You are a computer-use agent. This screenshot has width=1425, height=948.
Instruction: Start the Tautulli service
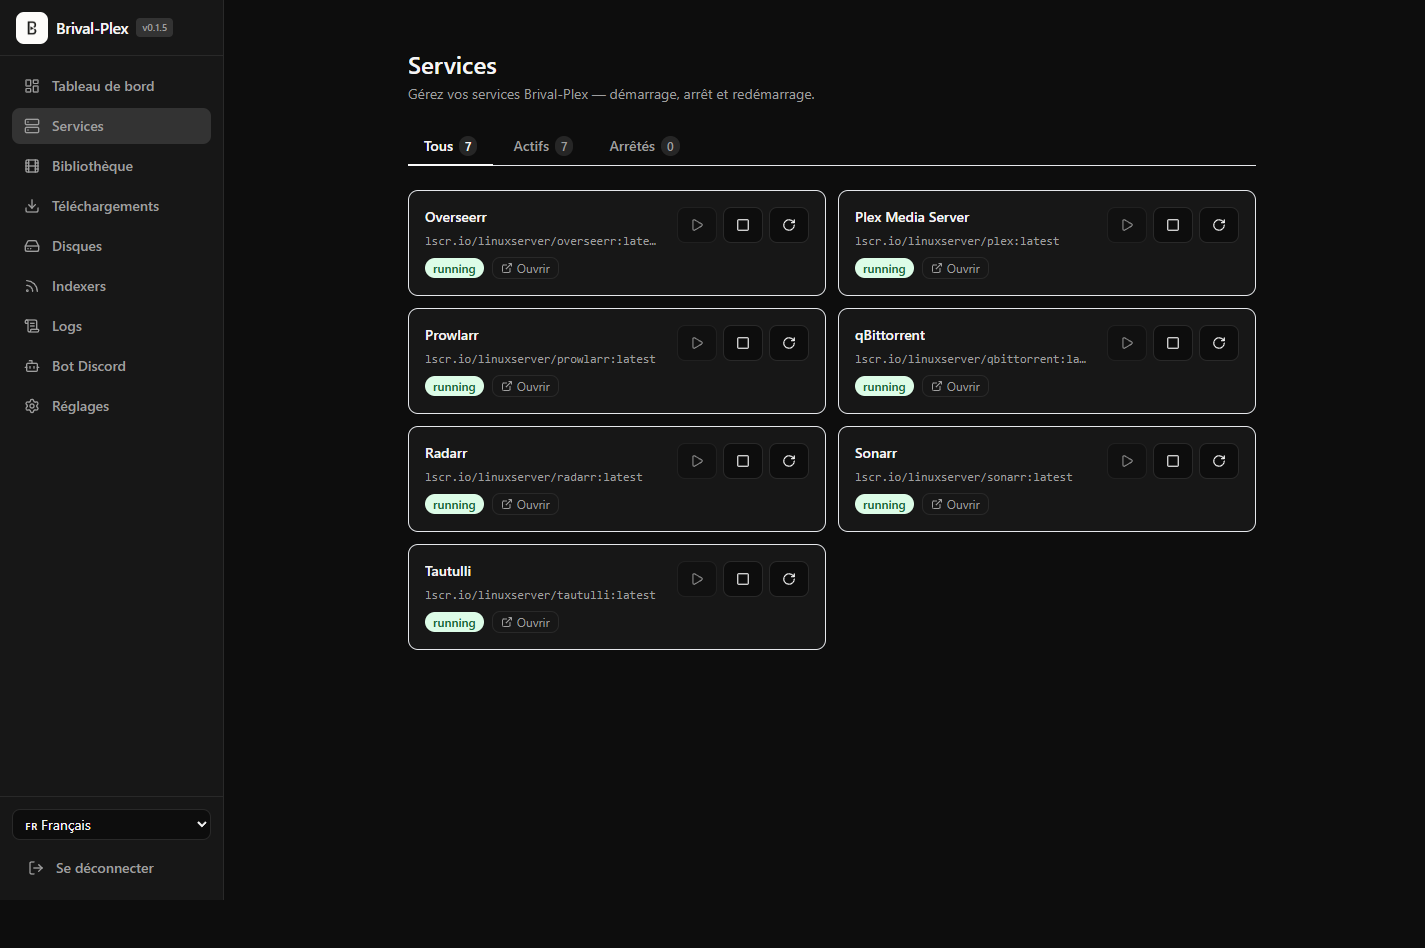tap(697, 579)
